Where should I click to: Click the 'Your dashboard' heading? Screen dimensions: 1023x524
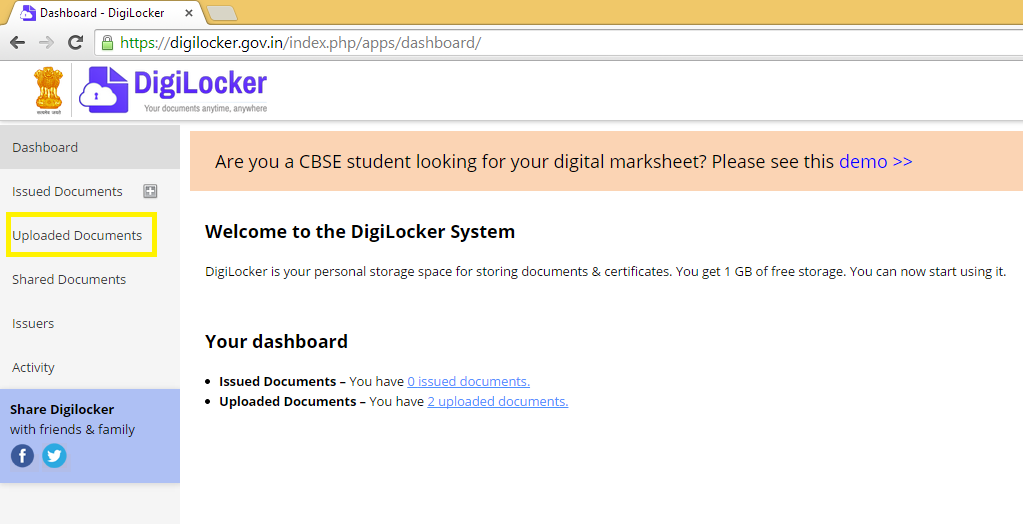tap(277, 341)
